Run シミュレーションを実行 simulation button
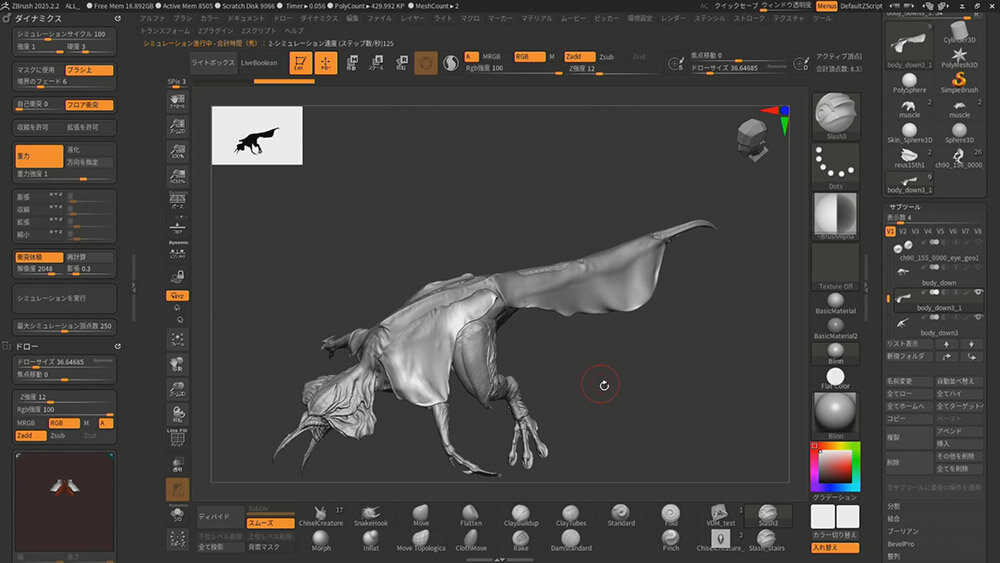 point(64,298)
